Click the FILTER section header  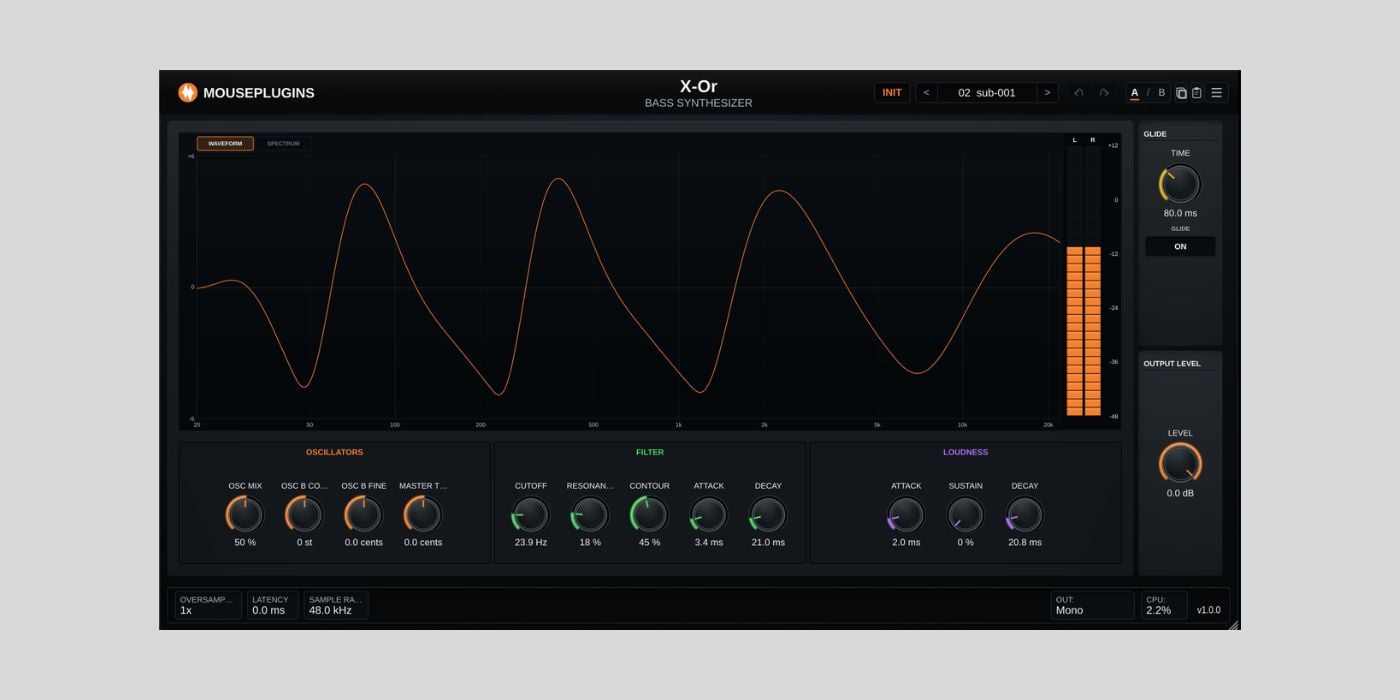pos(650,452)
